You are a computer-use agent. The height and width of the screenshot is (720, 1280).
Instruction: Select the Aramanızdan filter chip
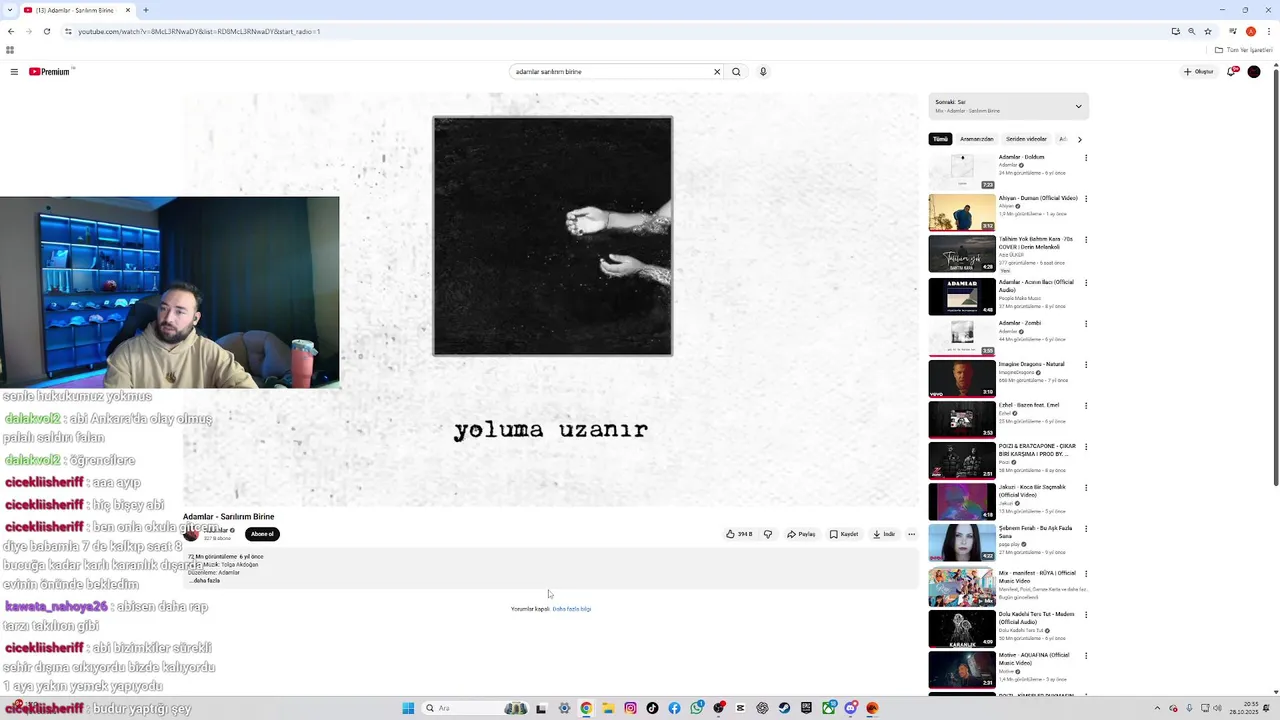tap(977, 139)
